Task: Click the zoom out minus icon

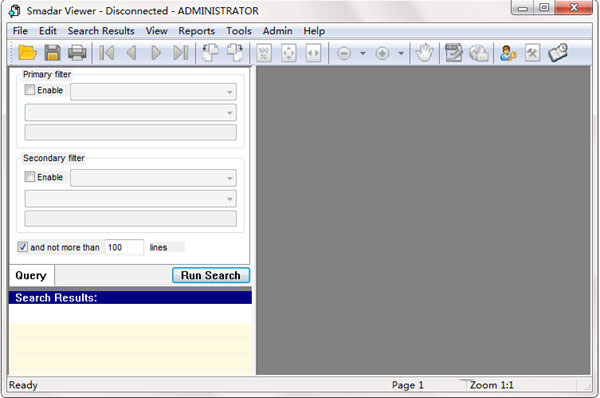Action: [344, 53]
